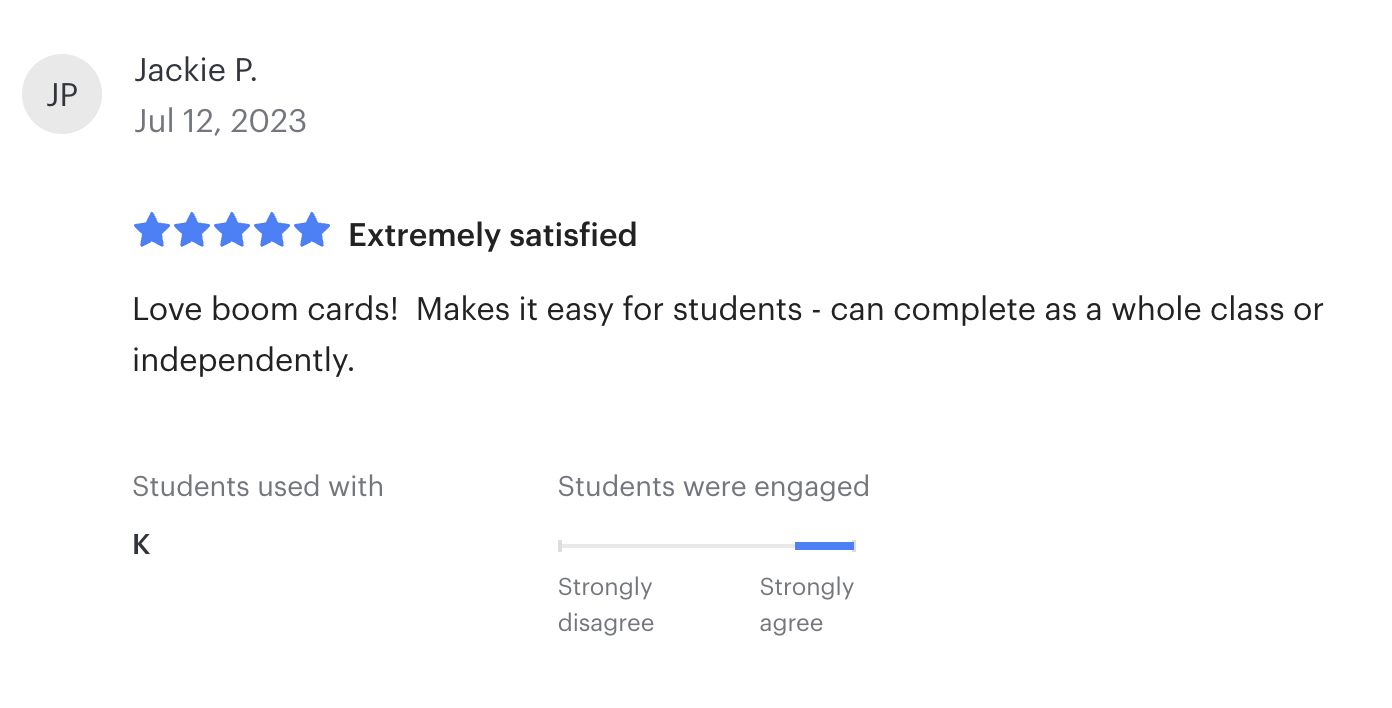Click the Strongly agree label
The width and height of the screenshot is (1392, 708).
pos(806,604)
